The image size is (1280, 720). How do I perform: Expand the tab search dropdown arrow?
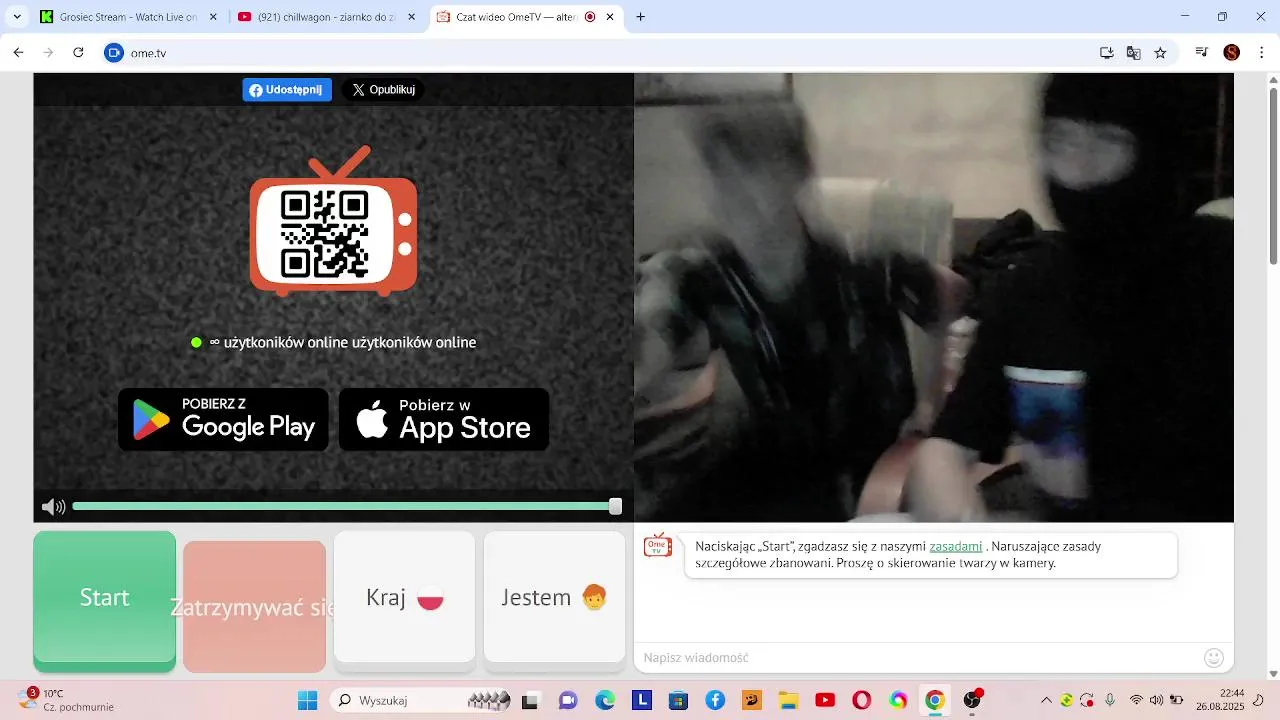click(17, 17)
